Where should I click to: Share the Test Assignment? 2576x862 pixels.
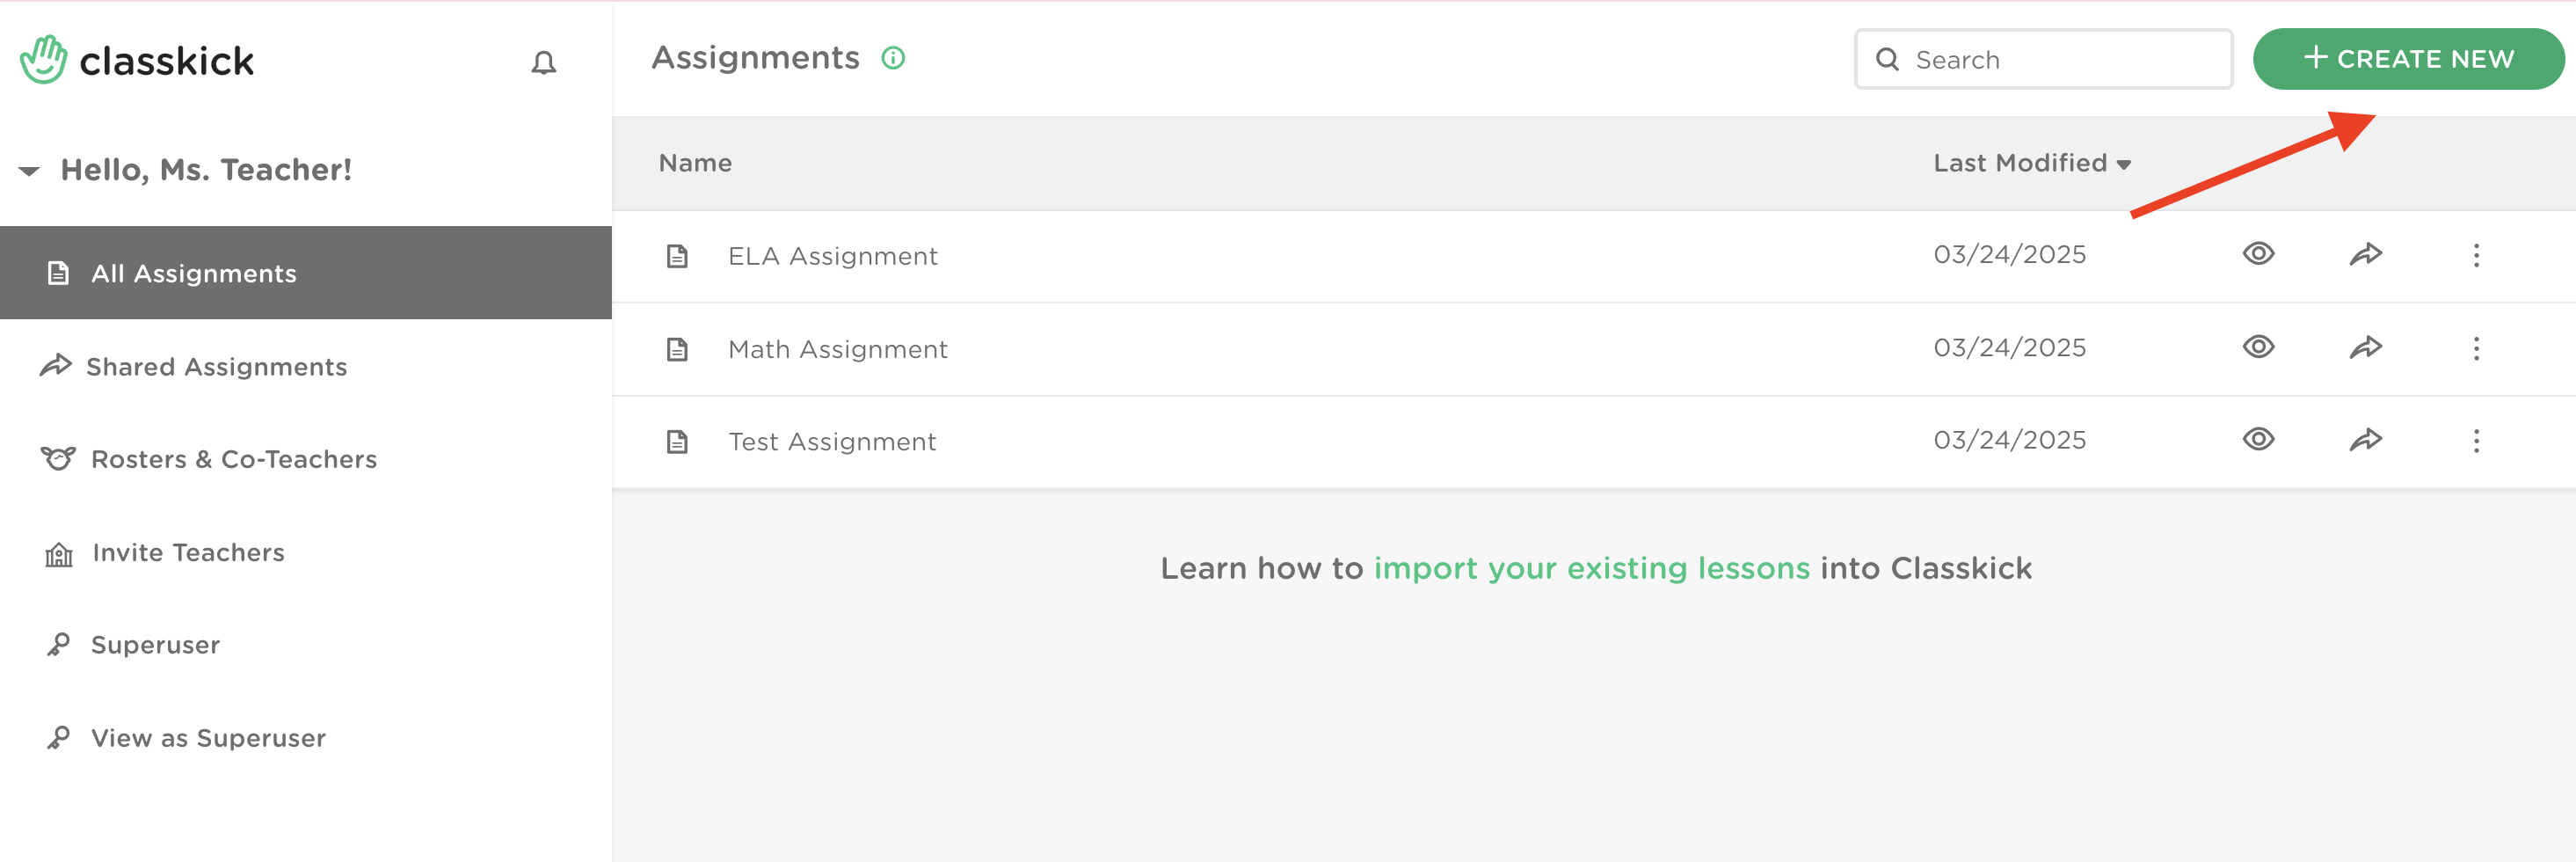(x=2365, y=440)
